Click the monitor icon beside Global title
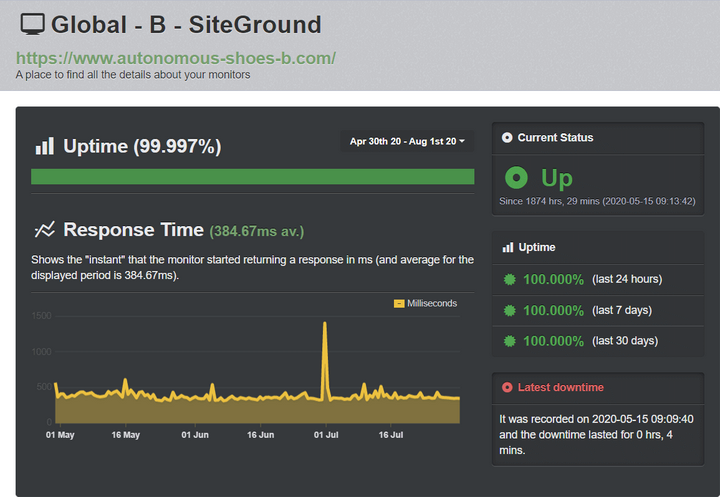This screenshot has width=720, height=497. pyautogui.click(x=33, y=24)
